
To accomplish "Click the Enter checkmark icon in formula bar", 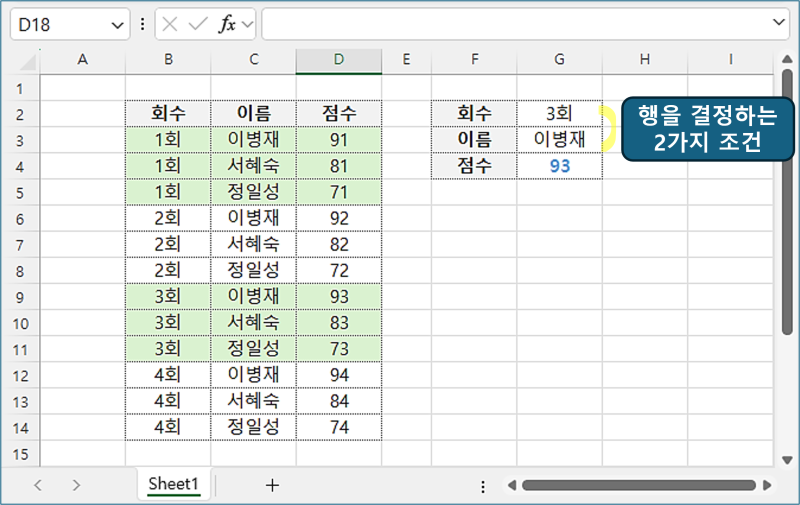I will pos(199,24).
